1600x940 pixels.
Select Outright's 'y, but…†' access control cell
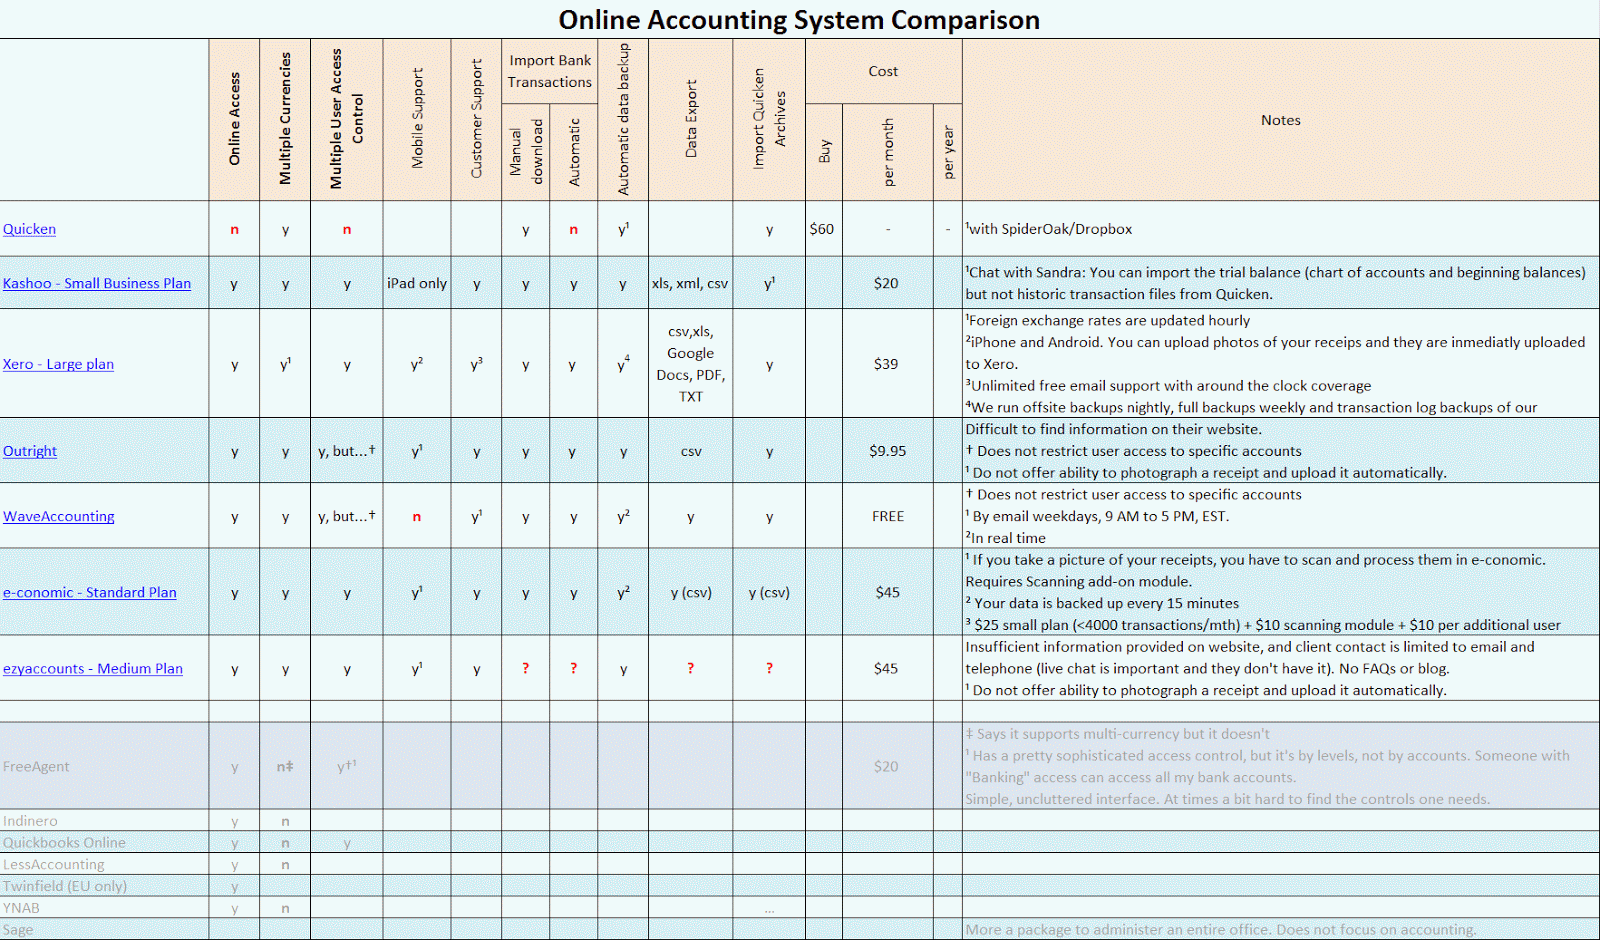pos(347,451)
